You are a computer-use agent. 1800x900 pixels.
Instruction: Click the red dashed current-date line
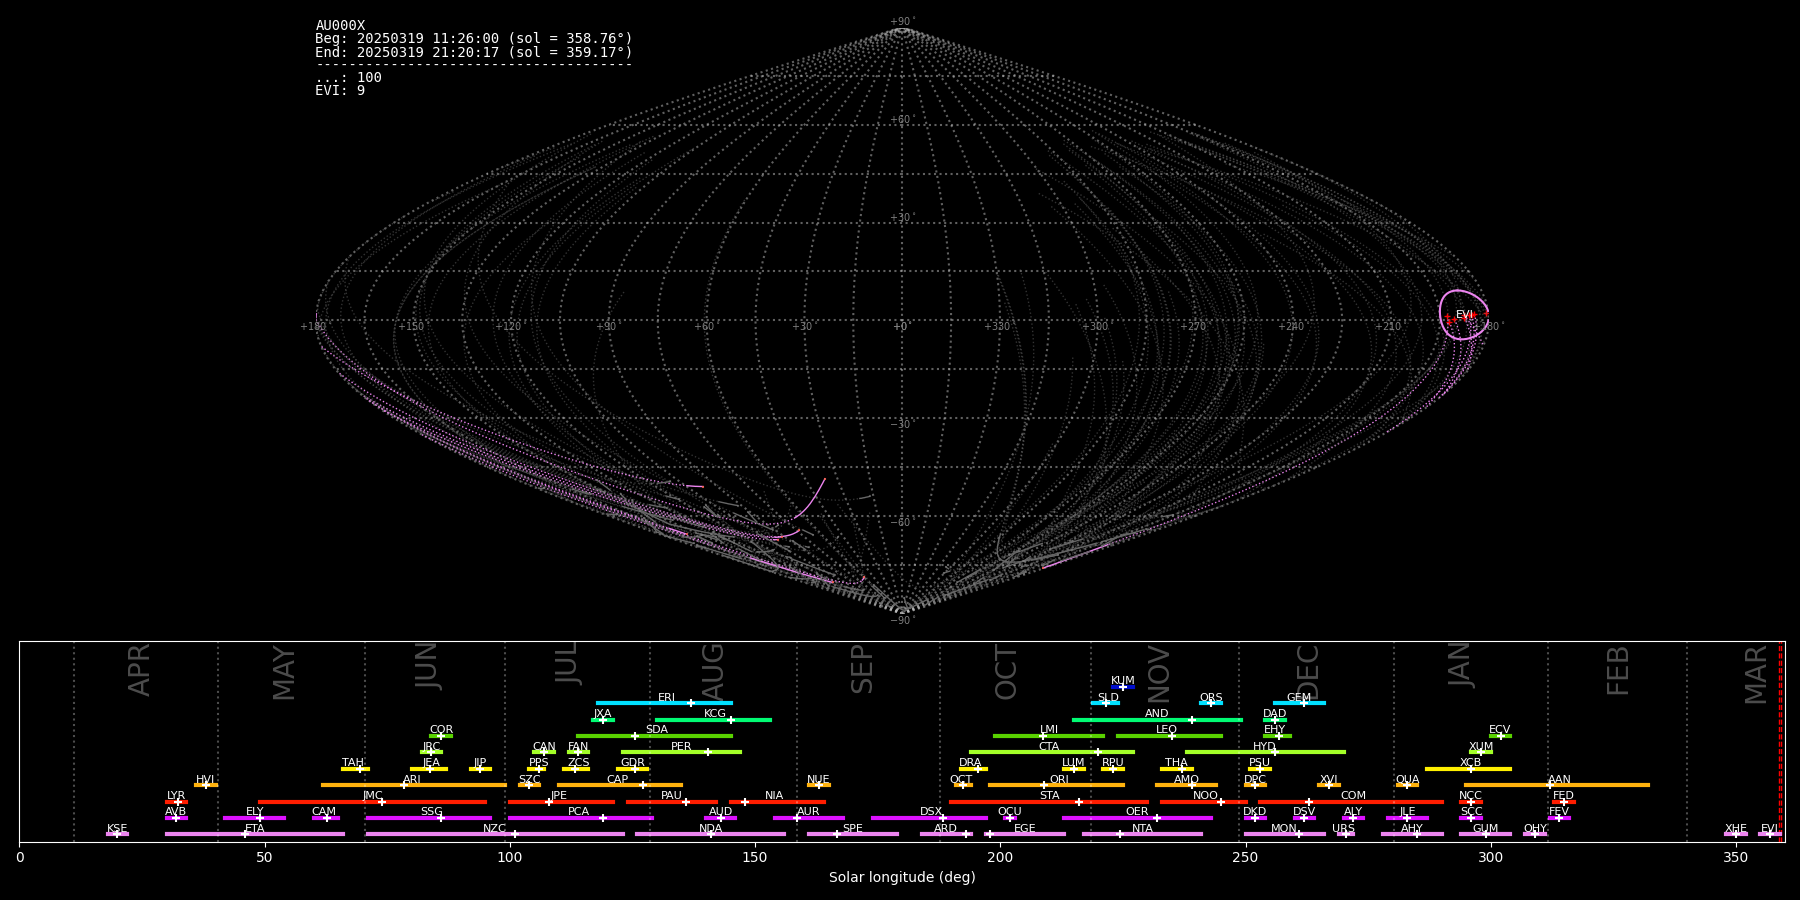[x=1780, y=741]
